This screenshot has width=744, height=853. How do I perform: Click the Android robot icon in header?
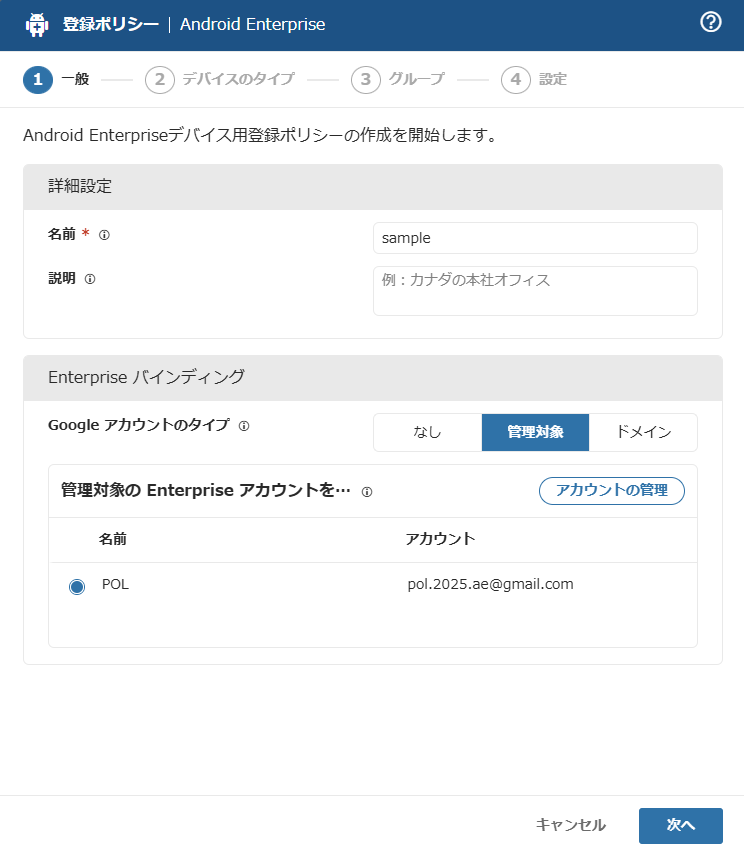pos(37,24)
